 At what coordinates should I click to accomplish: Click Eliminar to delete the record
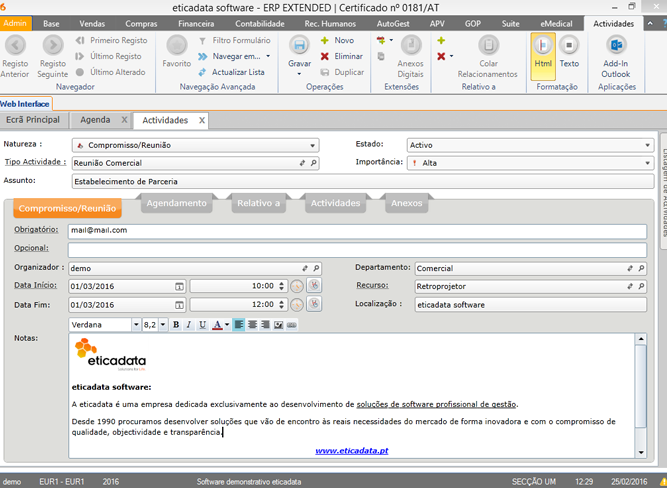point(341,56)
